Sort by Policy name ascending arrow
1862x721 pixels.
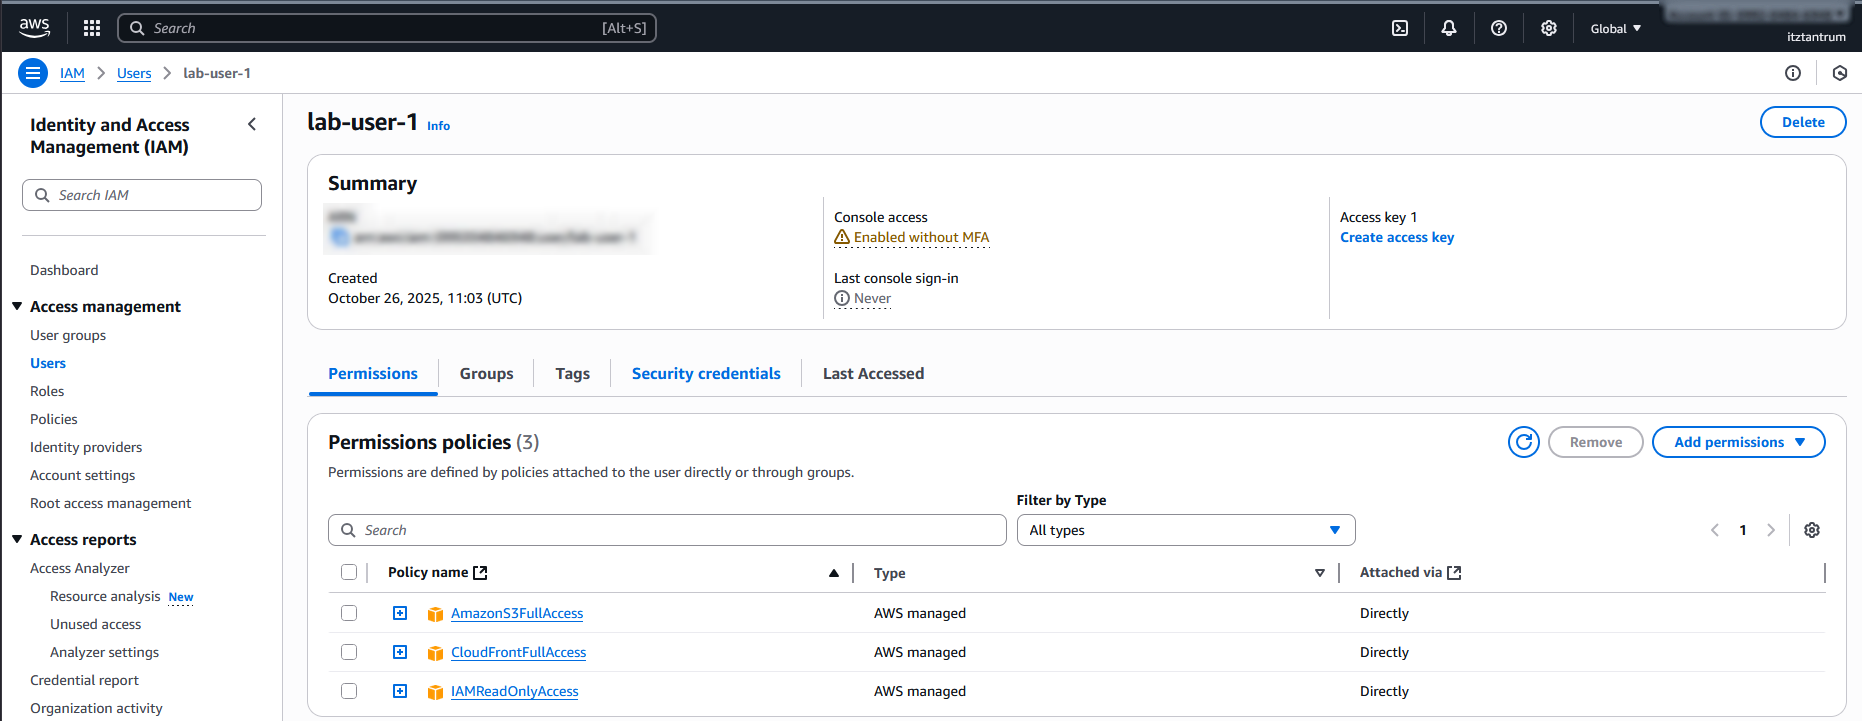tap(834, 573)
